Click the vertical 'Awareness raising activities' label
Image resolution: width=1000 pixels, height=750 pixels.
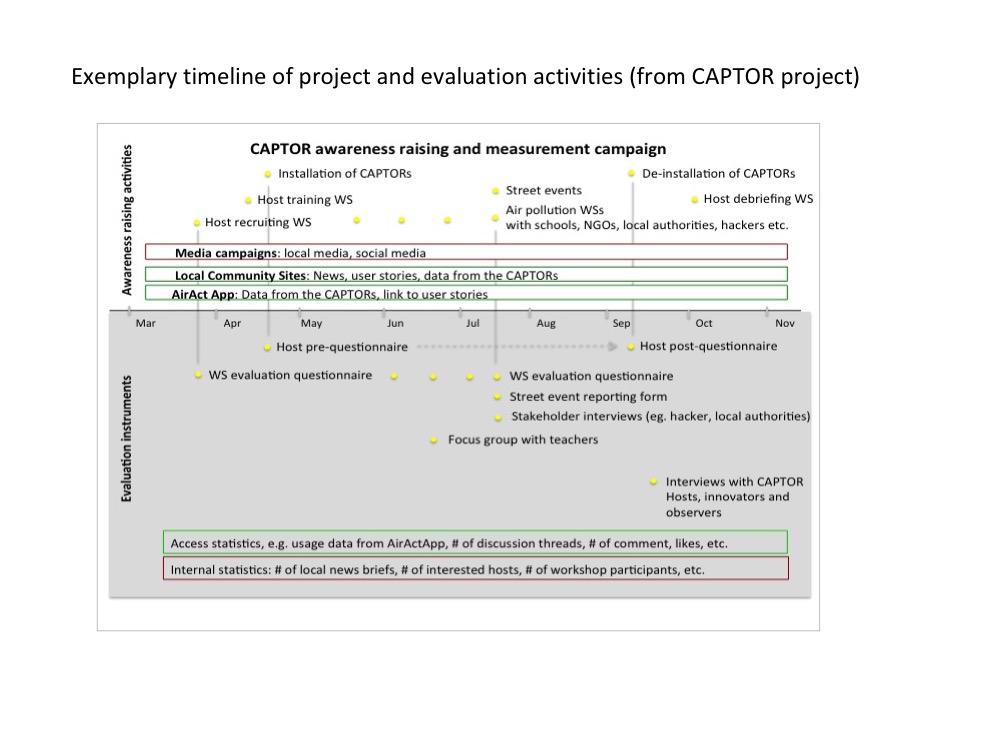click(127, 220)
